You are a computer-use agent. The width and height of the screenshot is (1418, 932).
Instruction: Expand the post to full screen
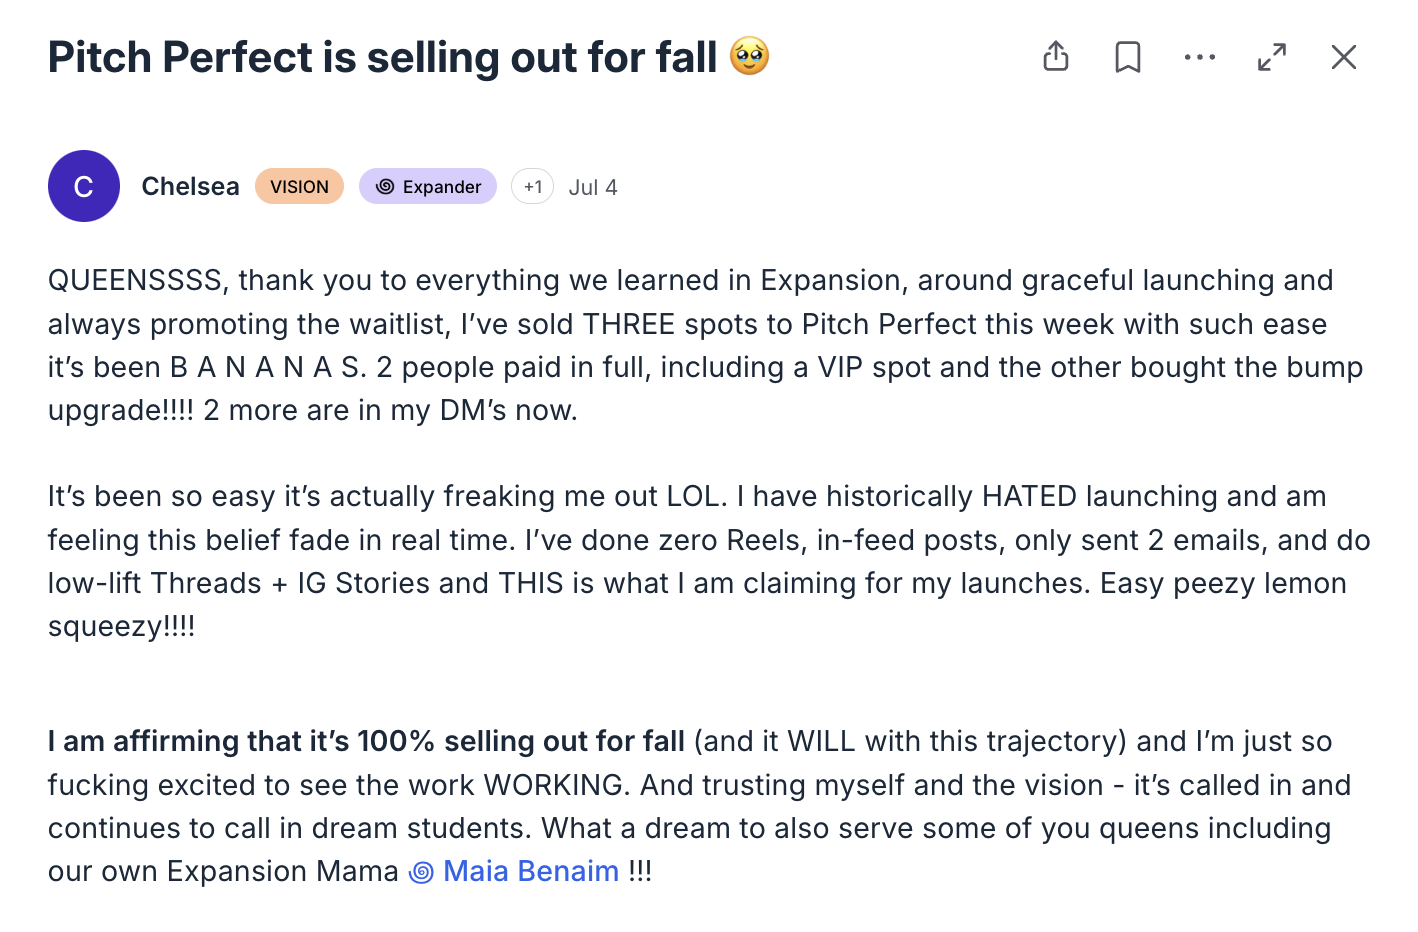(1272, 57)
